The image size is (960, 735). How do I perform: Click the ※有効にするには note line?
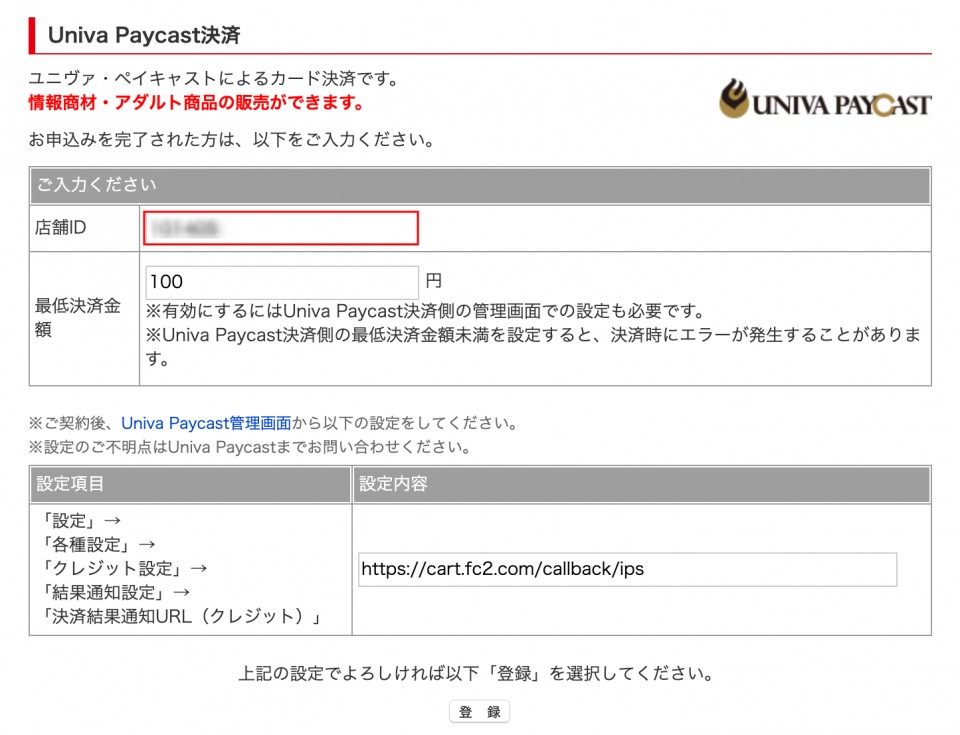(426, 311)
